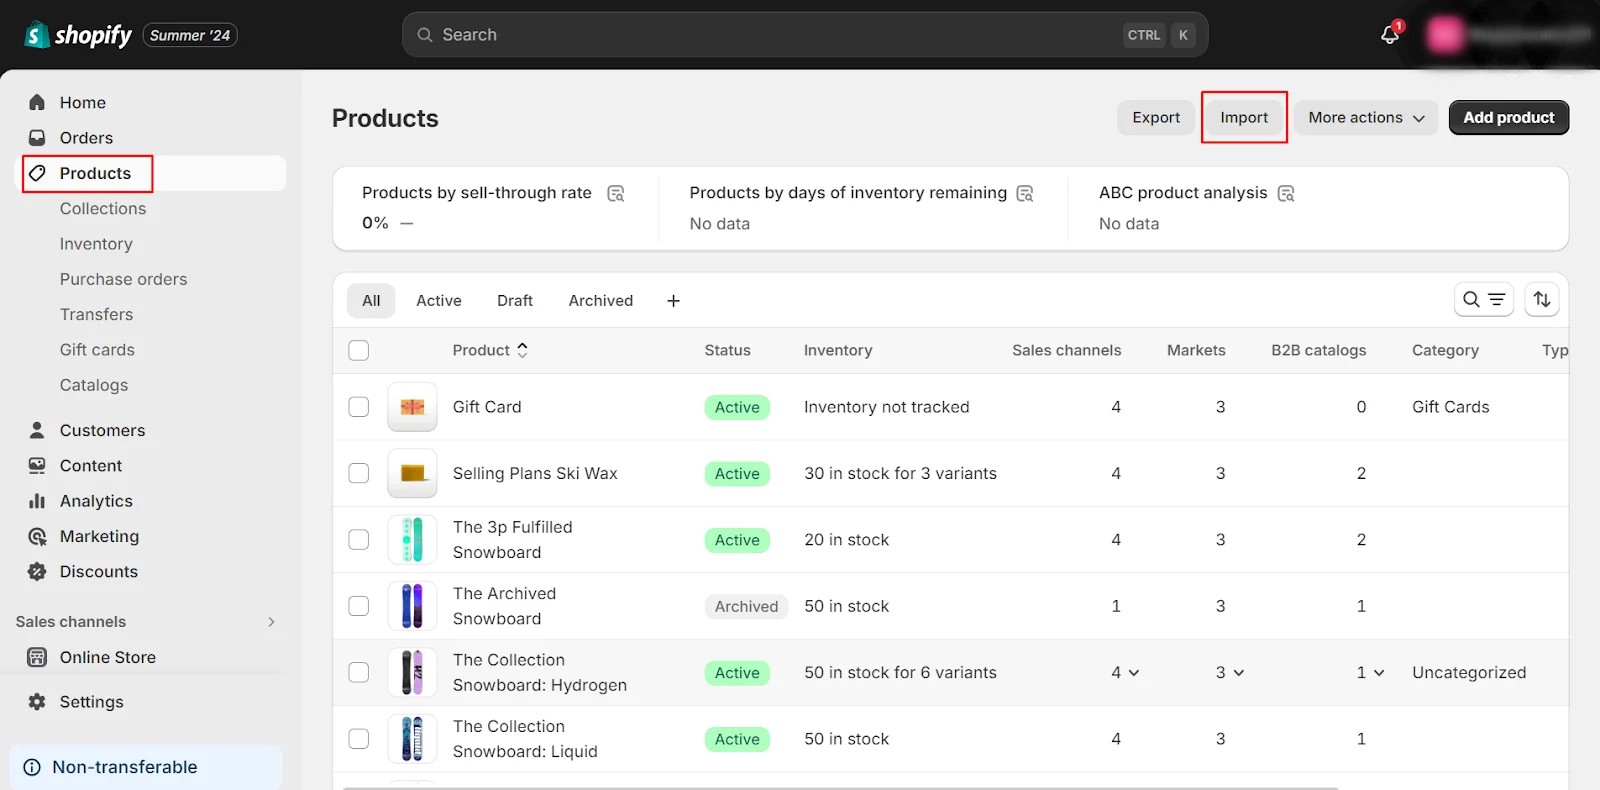Click the Uncategorized category cell
The height and width of the screenshot is (790, 1600).
1469,673
